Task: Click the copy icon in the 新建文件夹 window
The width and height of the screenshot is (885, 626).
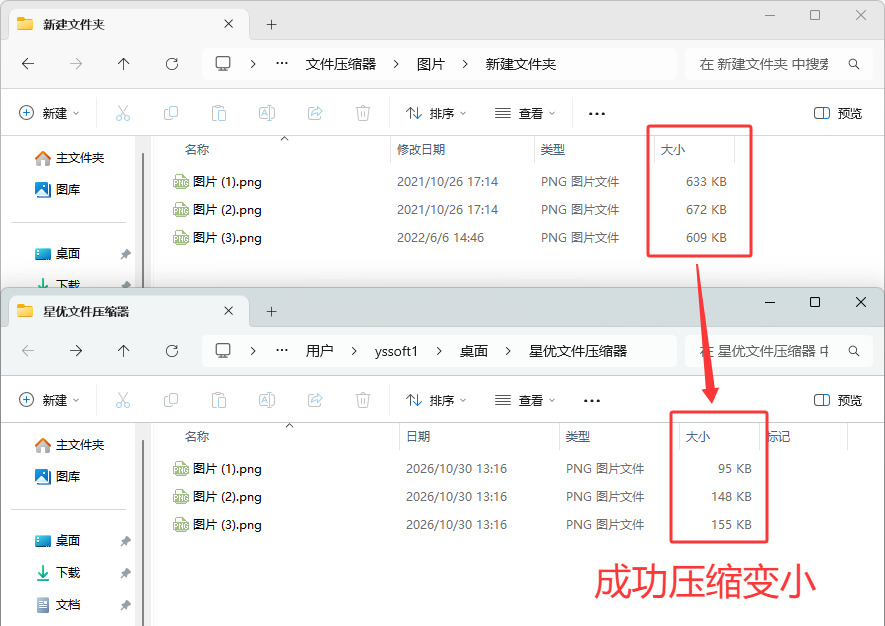Action: coord(171,113)
